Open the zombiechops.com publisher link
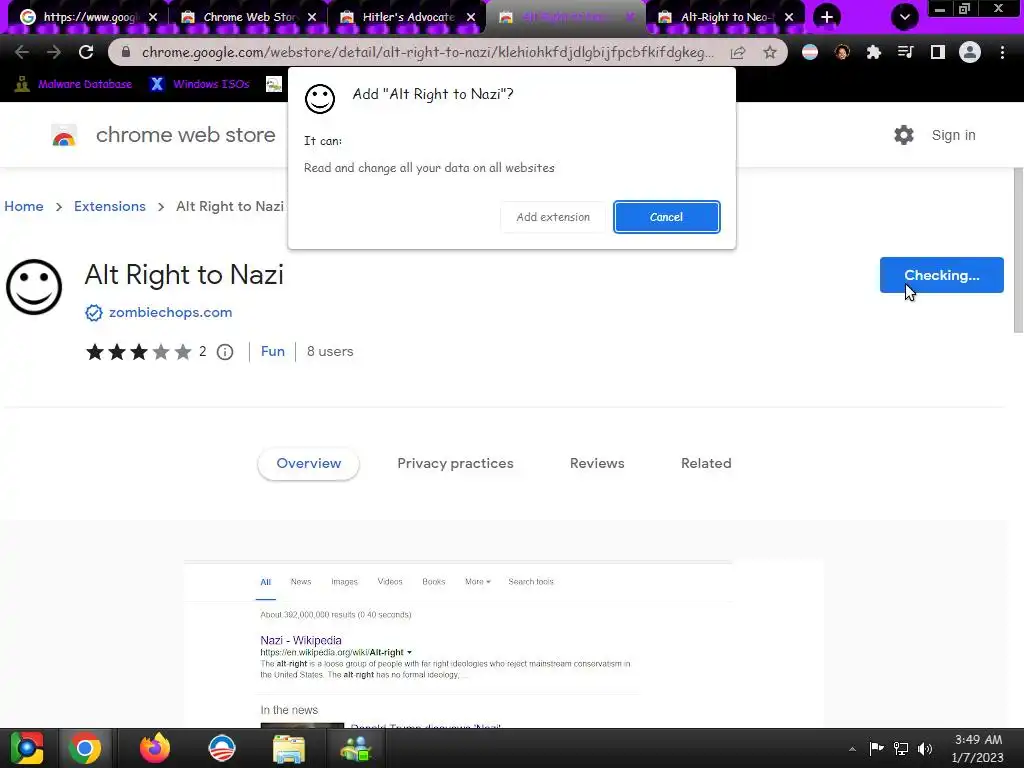 [170, 313]
